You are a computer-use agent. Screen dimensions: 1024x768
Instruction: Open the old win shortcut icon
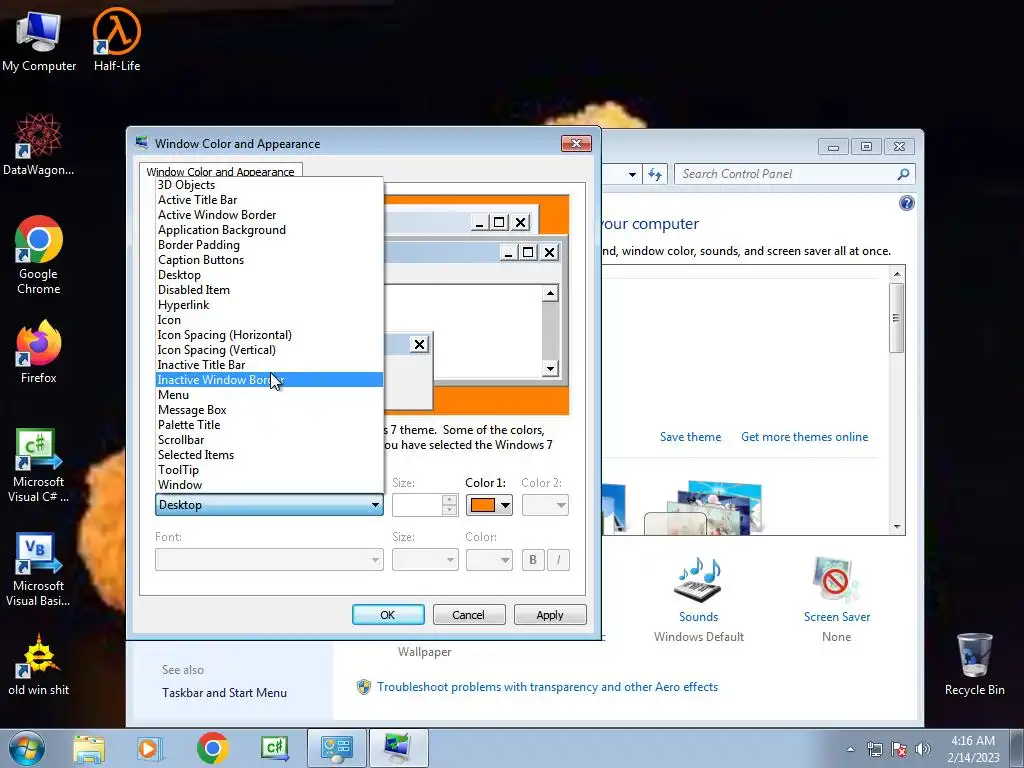pos(39,665)
